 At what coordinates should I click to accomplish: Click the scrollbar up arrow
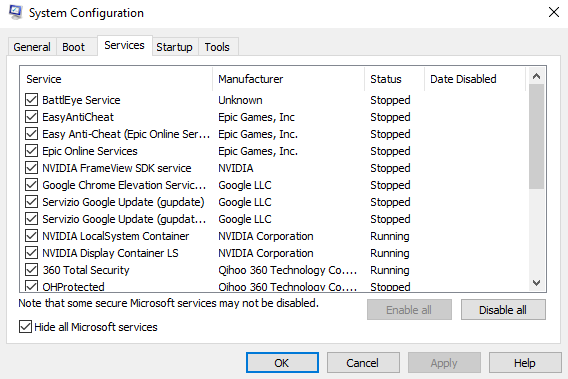coord(536,76)
